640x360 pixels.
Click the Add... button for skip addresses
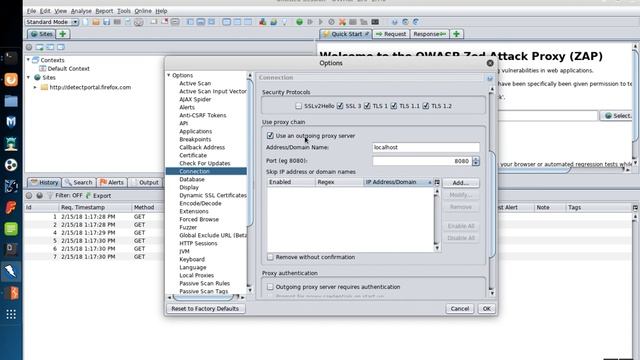click(x=461, y=183)
